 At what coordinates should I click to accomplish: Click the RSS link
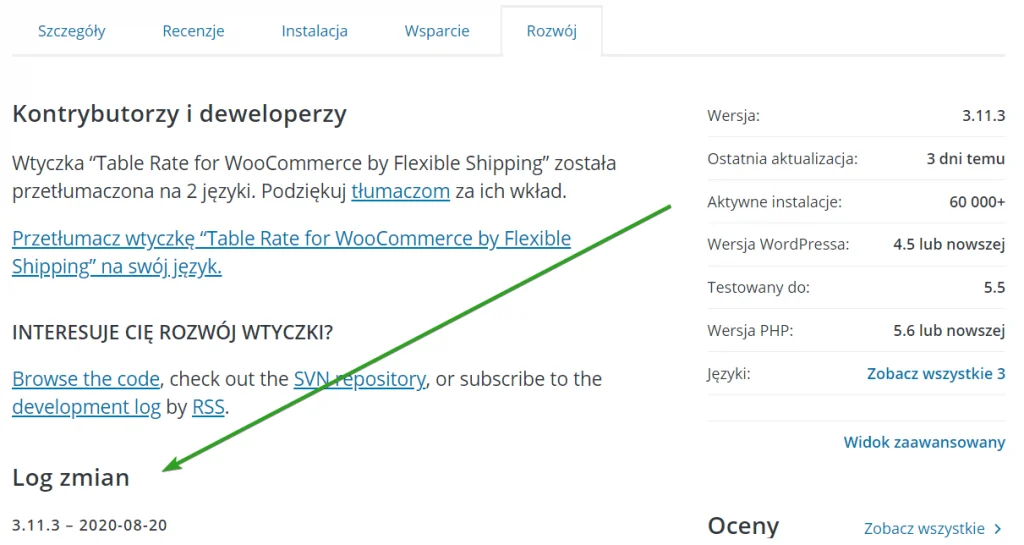(x=208, y=407)
